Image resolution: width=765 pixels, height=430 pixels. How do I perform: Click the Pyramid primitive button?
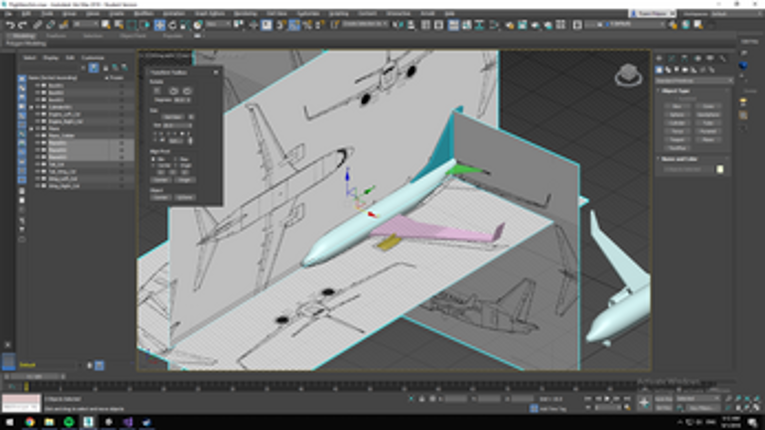pyautogui.click(x=707, y=131)
